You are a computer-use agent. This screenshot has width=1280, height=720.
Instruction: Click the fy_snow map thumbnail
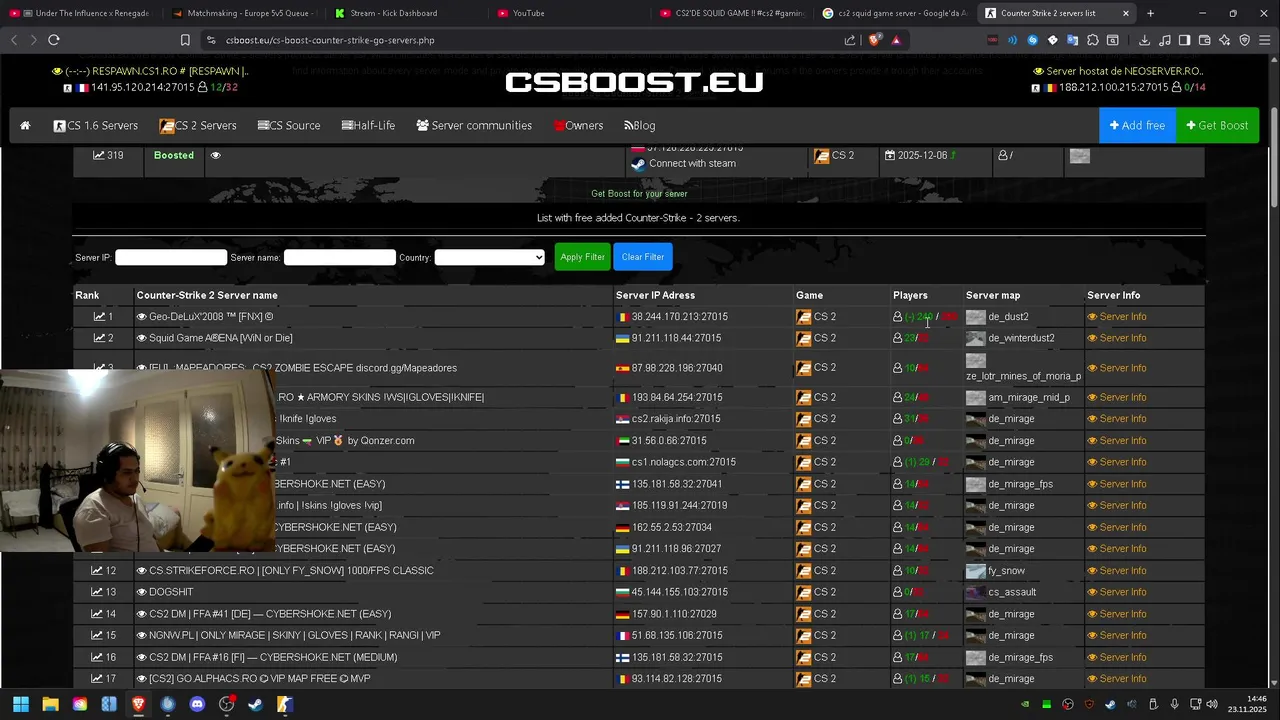976,571
